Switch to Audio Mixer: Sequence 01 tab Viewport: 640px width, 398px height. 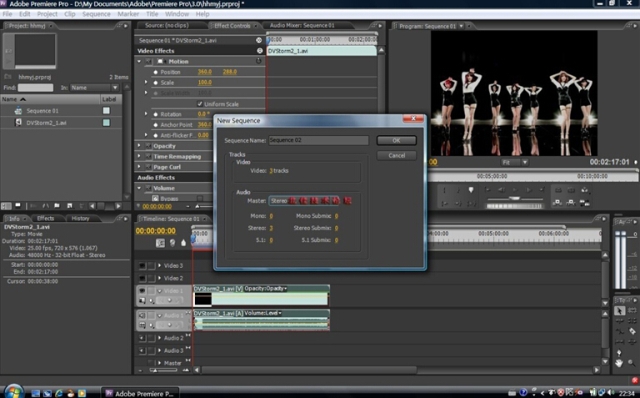pyautogui.click(x=302, y=25)
